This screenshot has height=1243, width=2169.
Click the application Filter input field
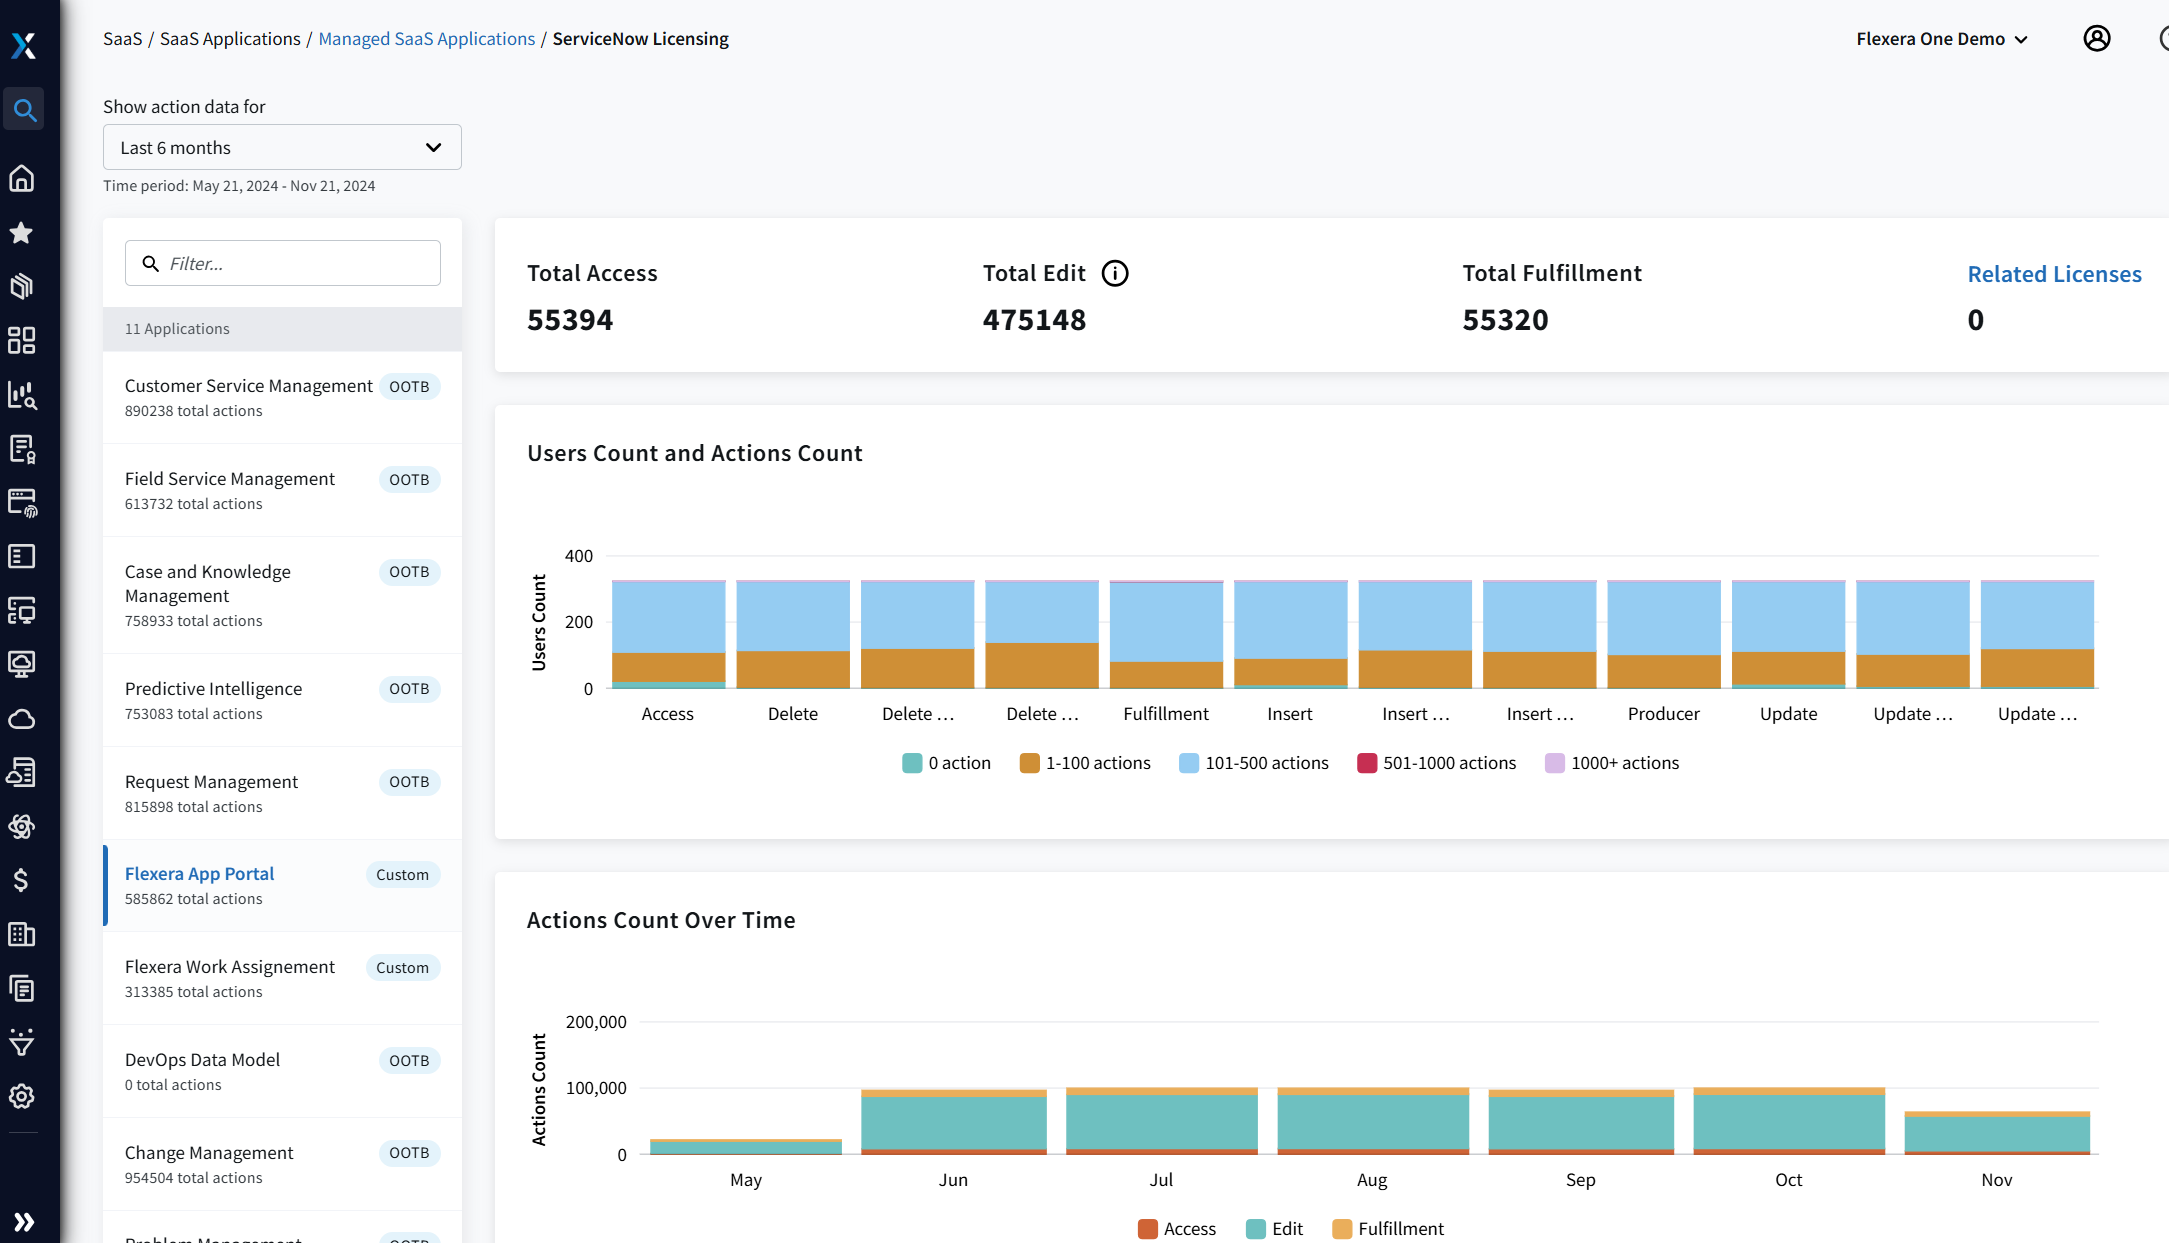pyautogui.click(x=295, y=264)
